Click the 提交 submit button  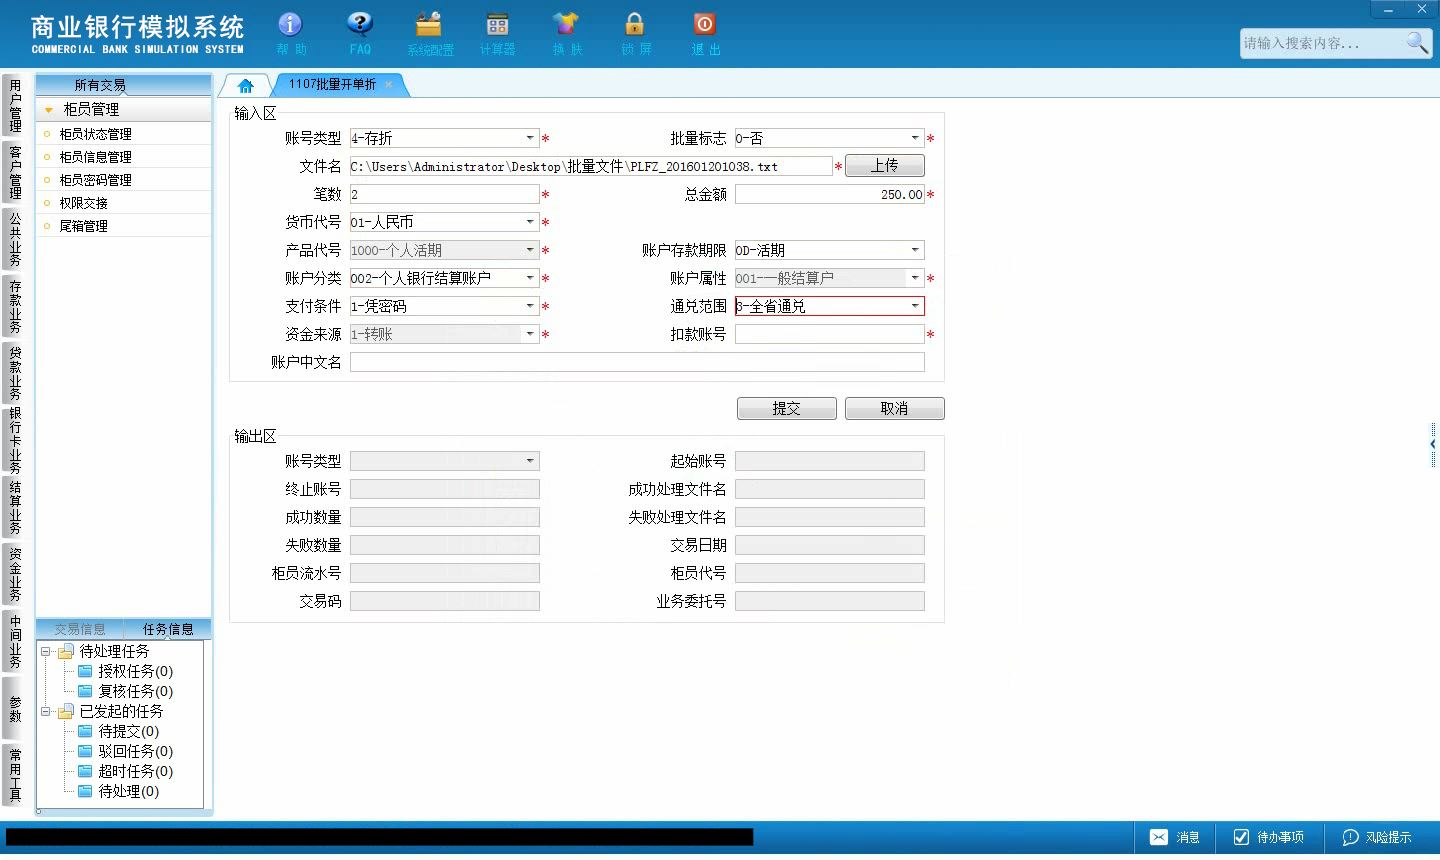787,408
